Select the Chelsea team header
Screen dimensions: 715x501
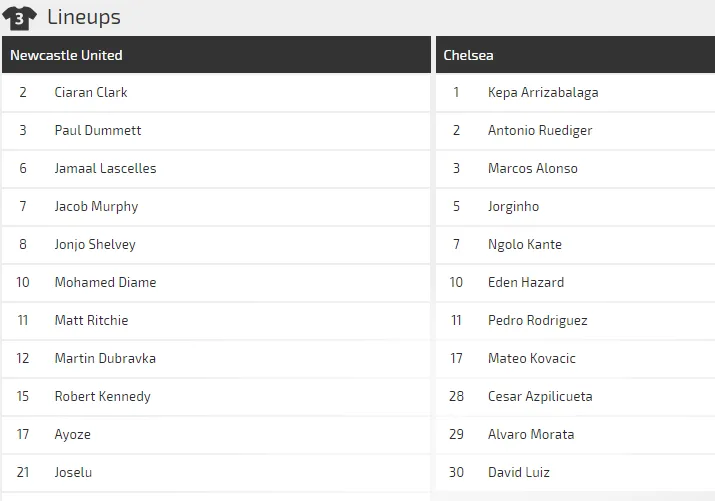[469, 55]
